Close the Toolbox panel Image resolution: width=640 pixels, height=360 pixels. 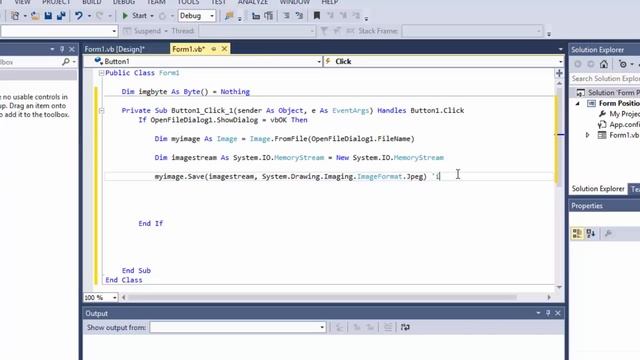click(x=72, y=49)
